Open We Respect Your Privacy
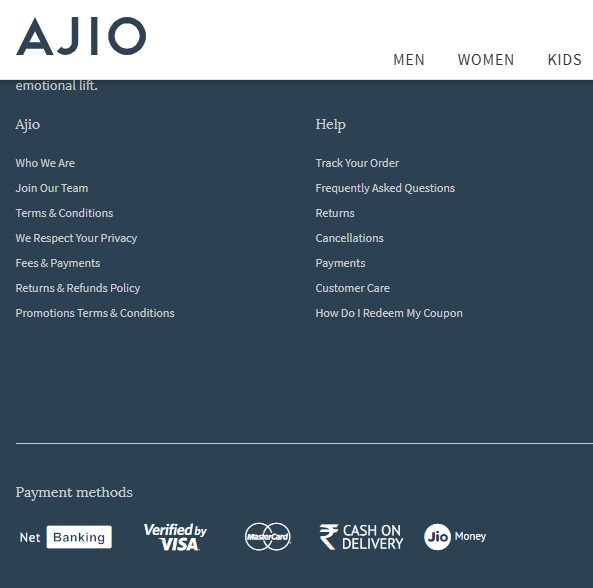Screen dimensions: 593x588 pos(76,238)
